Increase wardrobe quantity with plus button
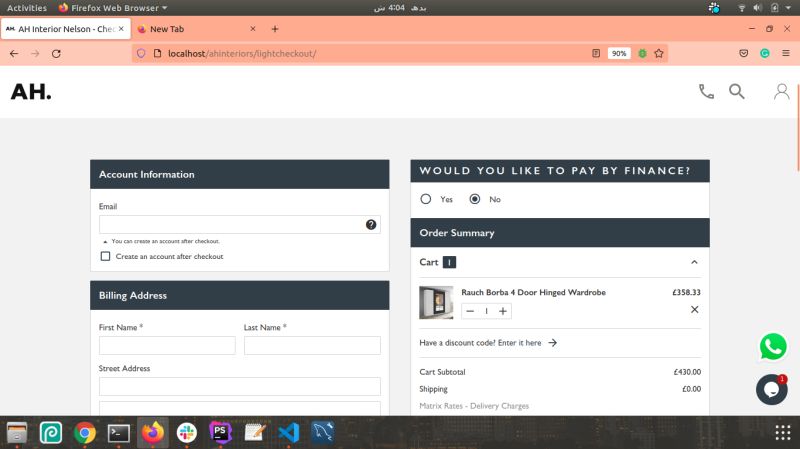This screenshot has height=449, width=800. [503, 311]
